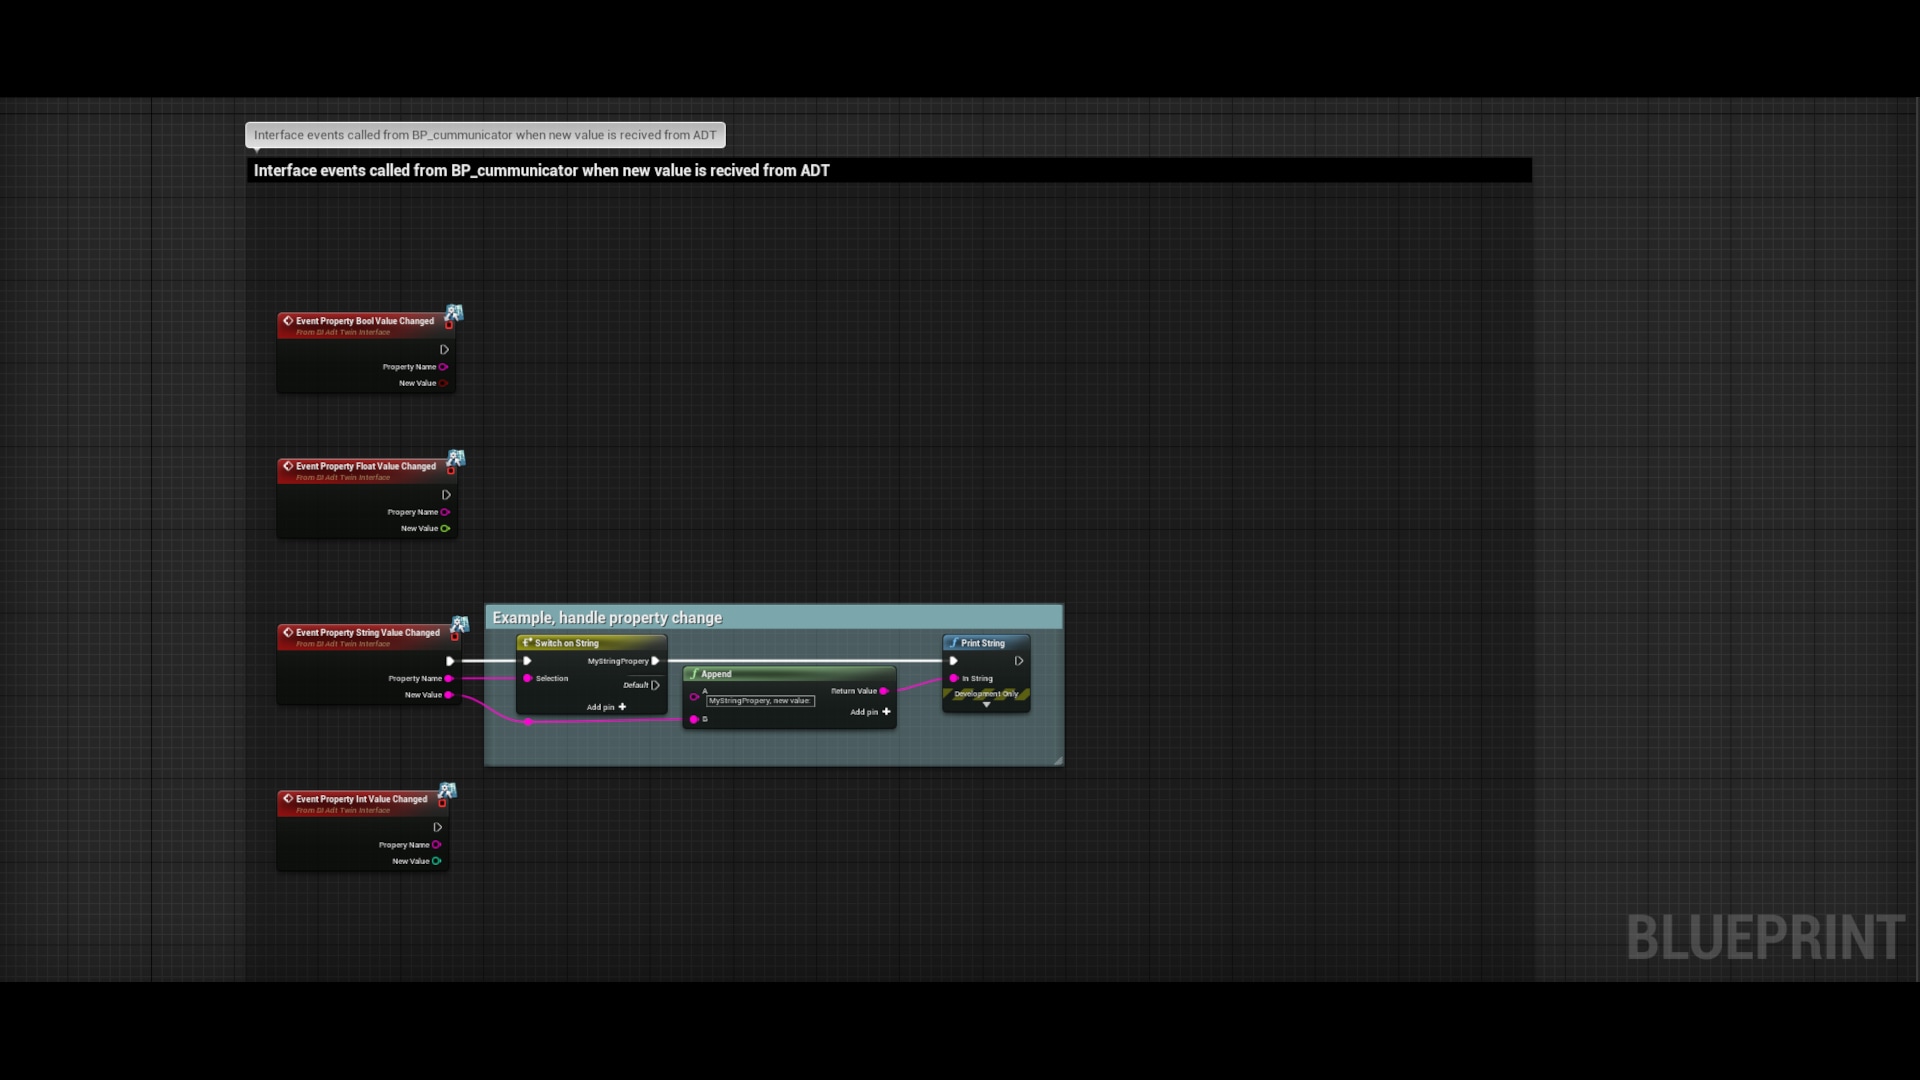Click the Interface events comment title bar
This screenshot has height=1080, width=1920.
point(540,170)
